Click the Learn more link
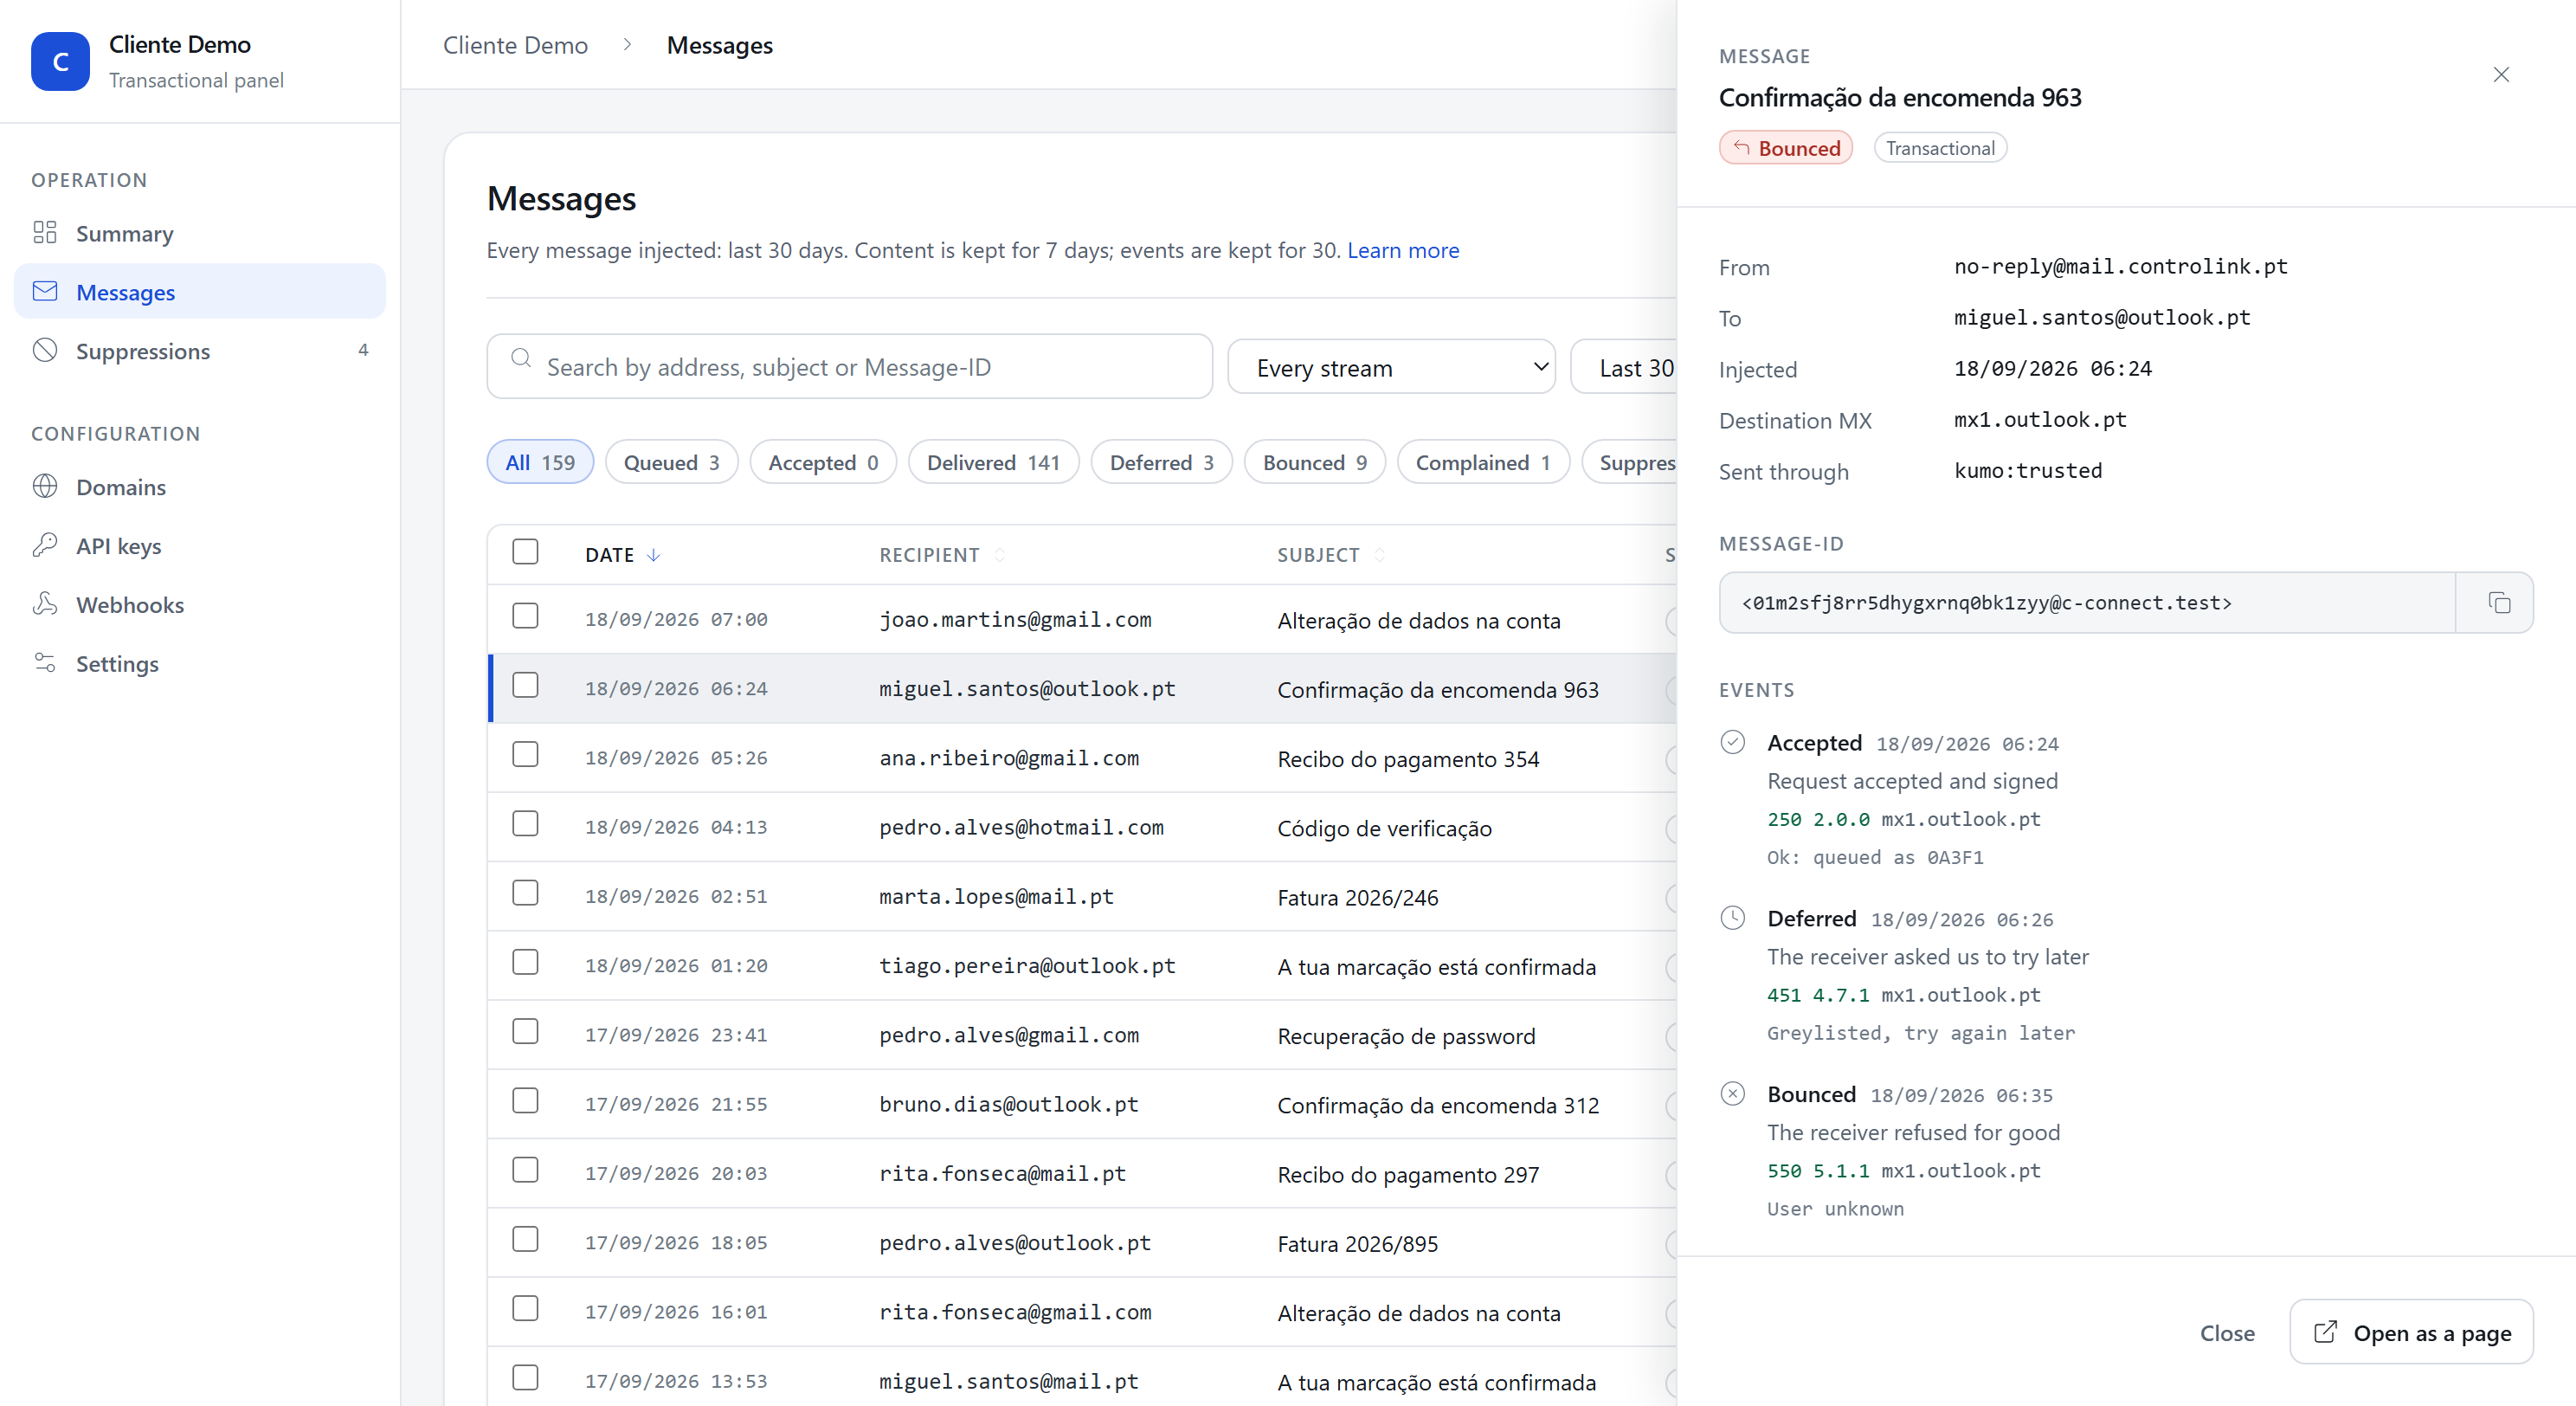The height and width of the screenshot is (1406, 2576). [x=1403, y=250]
